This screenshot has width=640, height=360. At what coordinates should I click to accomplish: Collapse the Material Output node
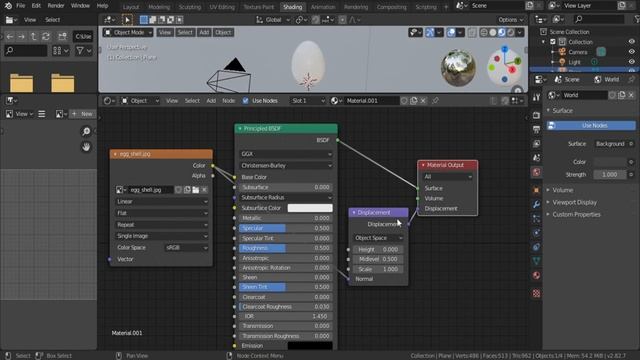point(423,165)
